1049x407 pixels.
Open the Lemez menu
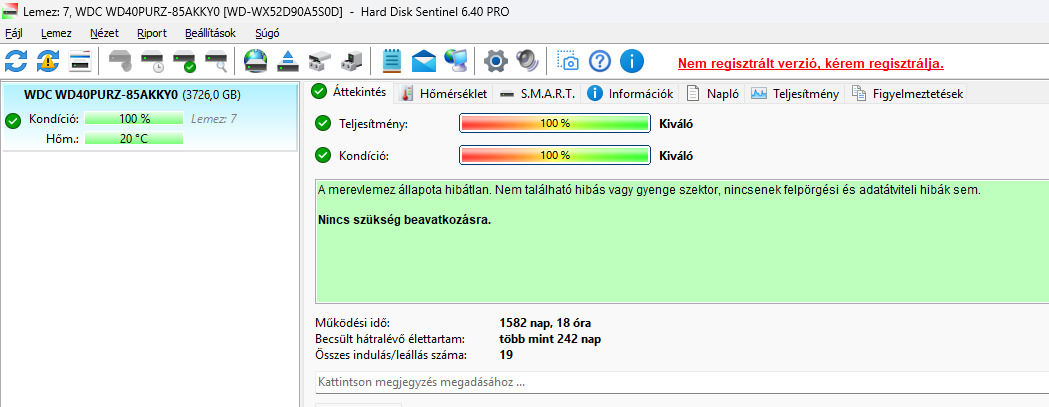pos(56,33)
